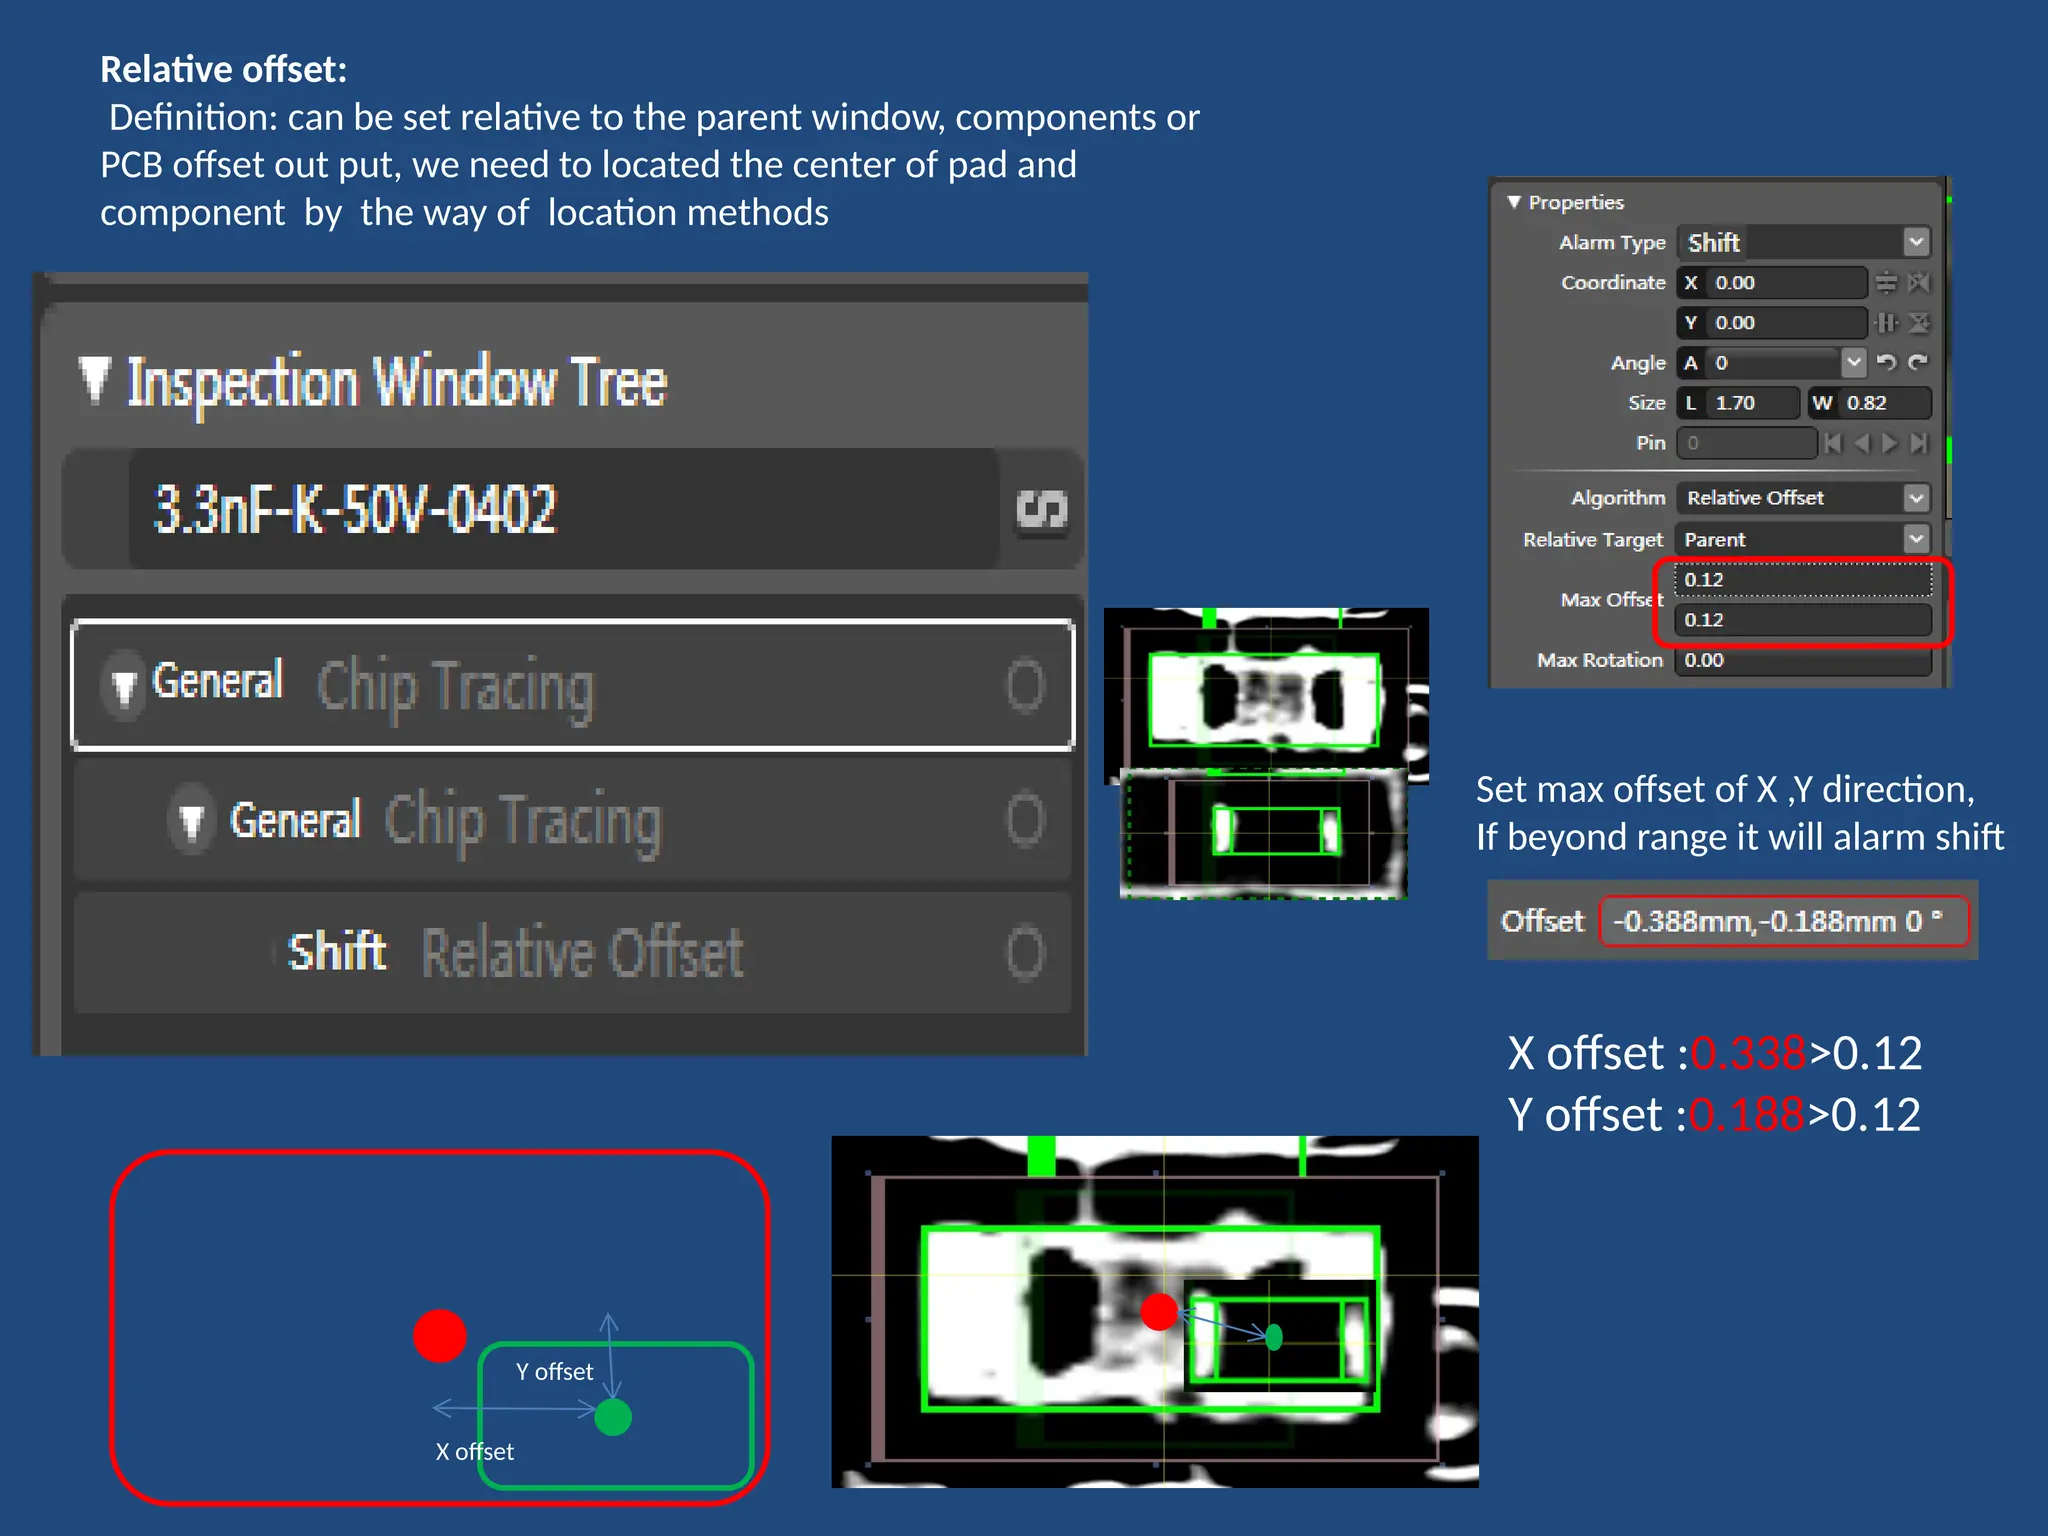Jump to last pin

(x=1918, y=443)
